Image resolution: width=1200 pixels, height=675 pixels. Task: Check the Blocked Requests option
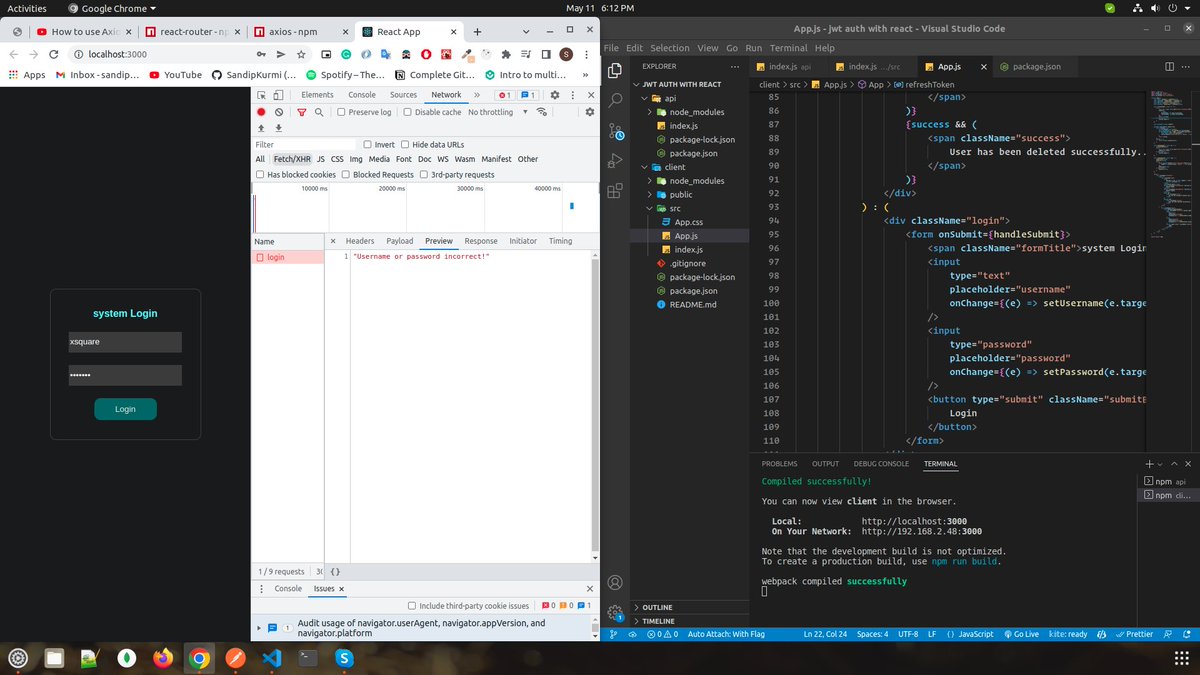point(346,174)
